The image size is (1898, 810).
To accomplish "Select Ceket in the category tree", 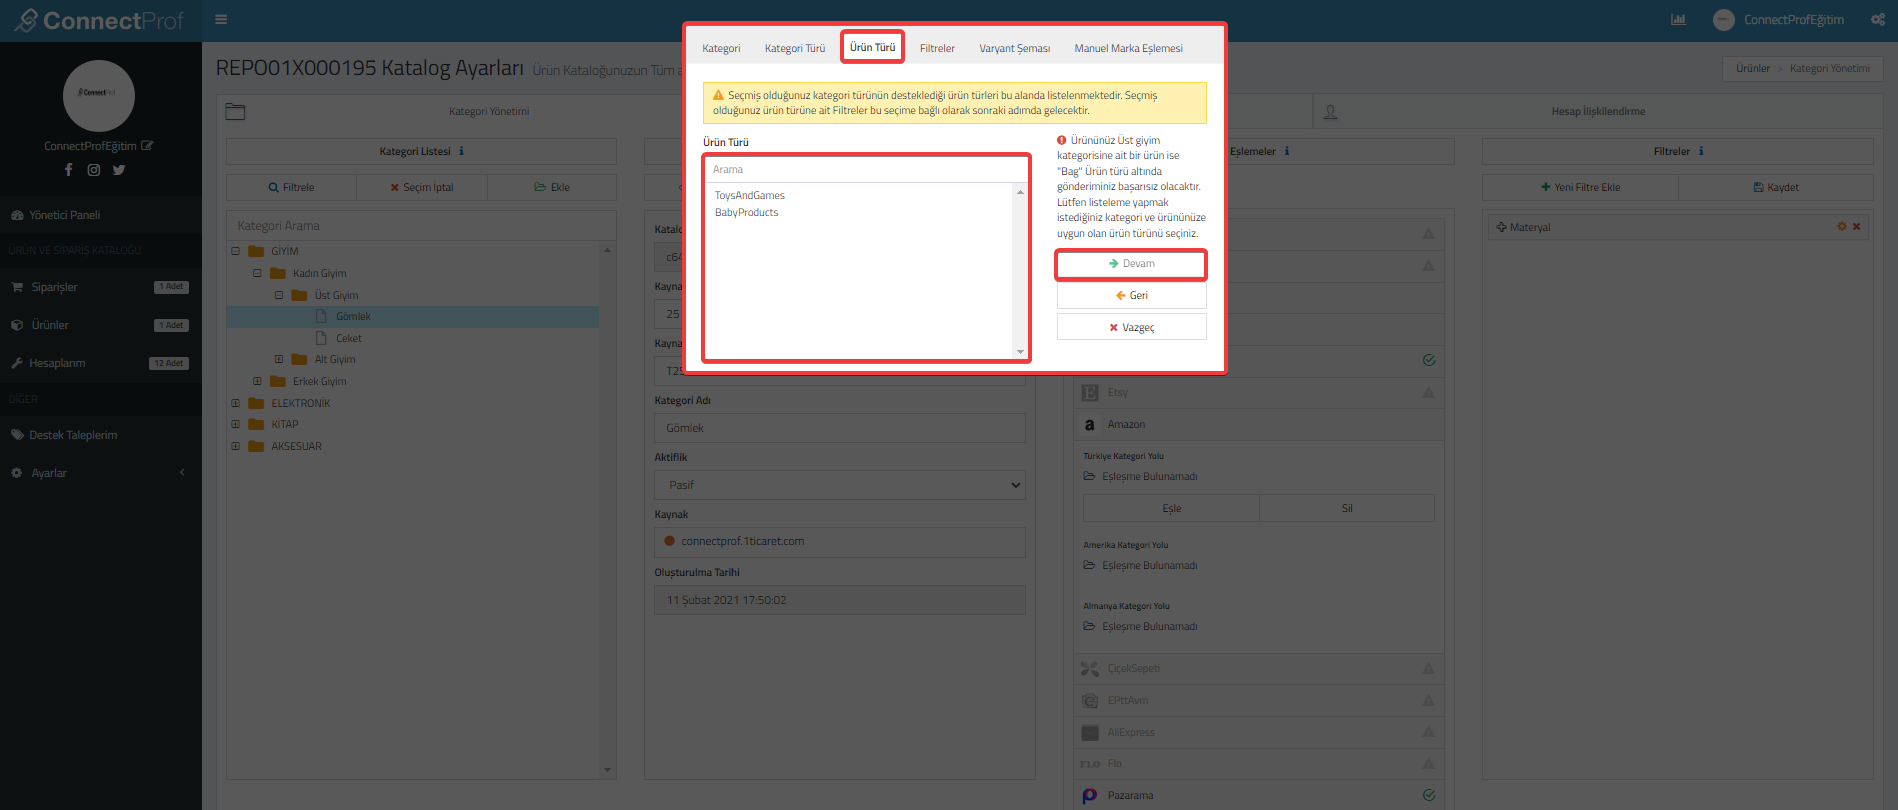I will [349, 339].
